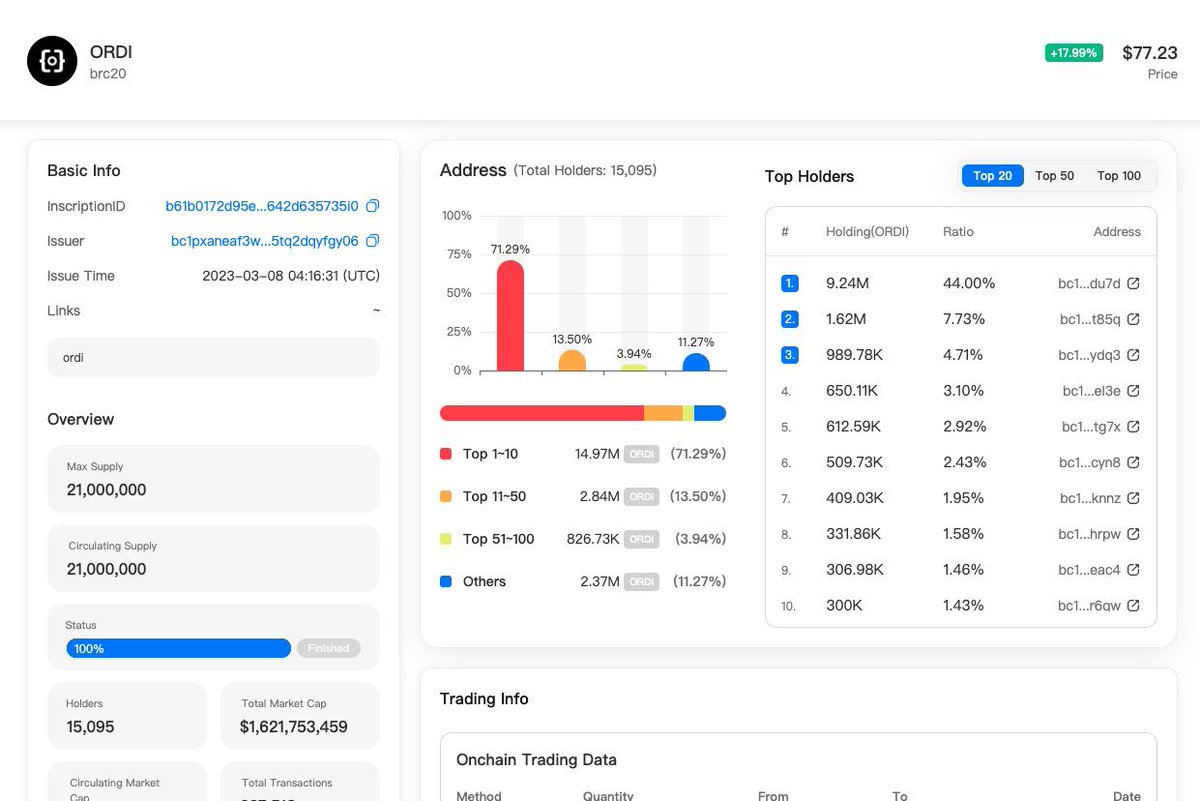
Task: Open external link for holder bc1...knnz
Action: (1133, 498)
